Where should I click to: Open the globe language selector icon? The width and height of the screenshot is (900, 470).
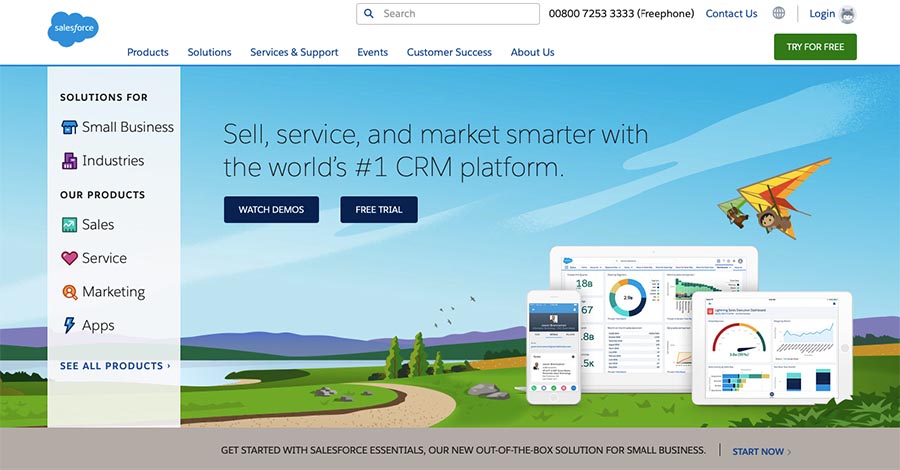point(778,13)
